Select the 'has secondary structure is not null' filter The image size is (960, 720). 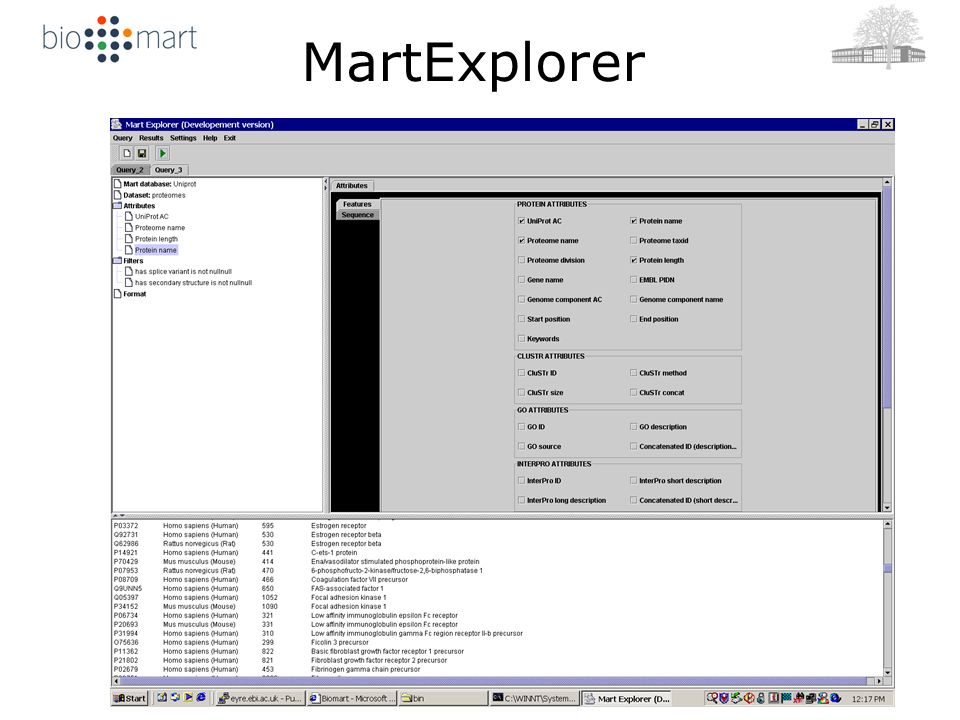point(193,283)
